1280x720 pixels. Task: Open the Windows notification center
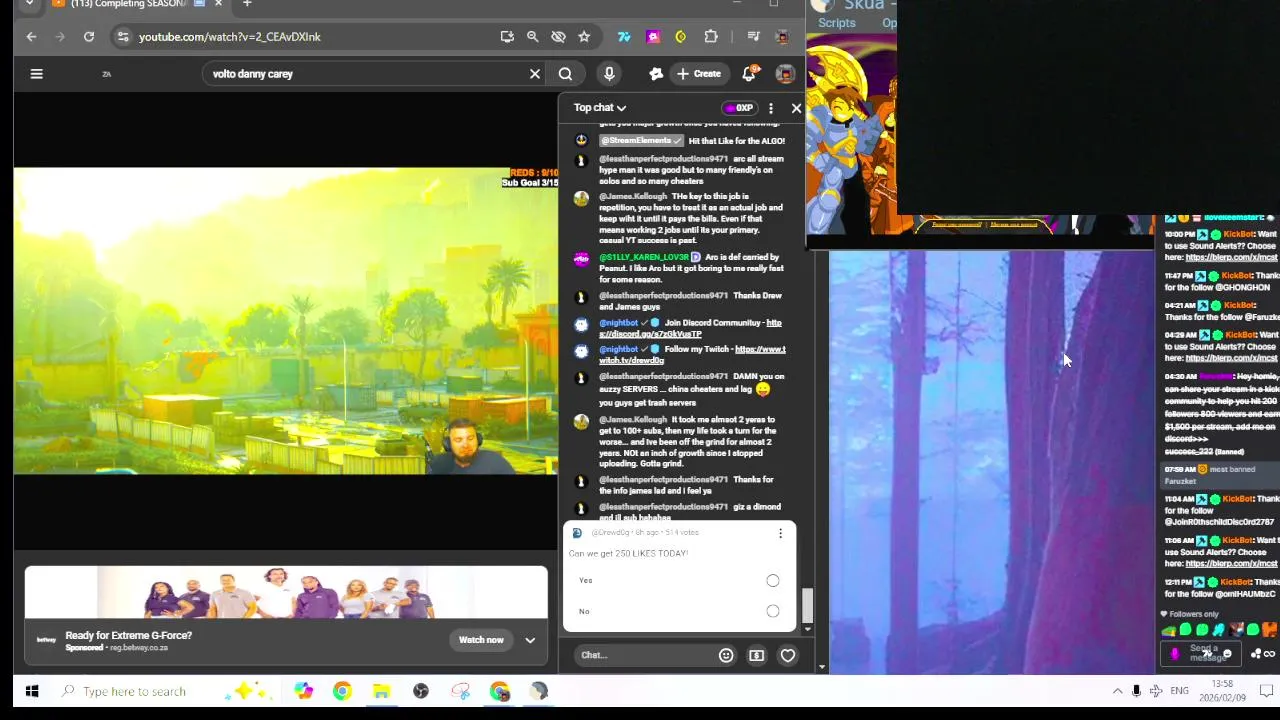1265,692
